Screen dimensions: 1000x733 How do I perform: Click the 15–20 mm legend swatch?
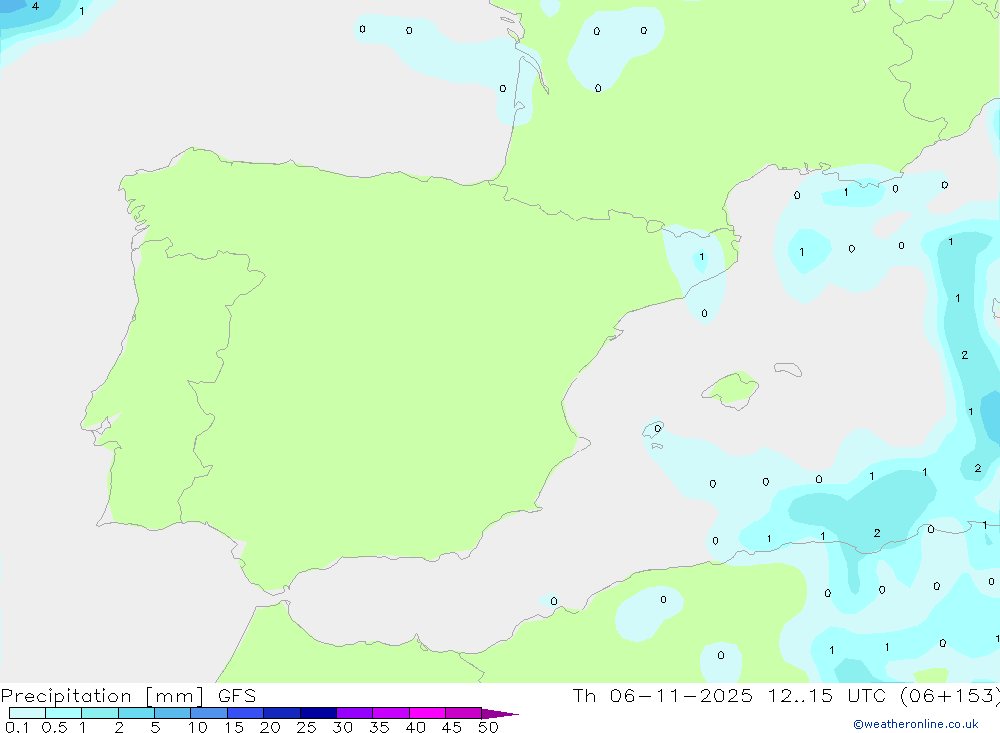pyautogui.click(x=246, y=713)
